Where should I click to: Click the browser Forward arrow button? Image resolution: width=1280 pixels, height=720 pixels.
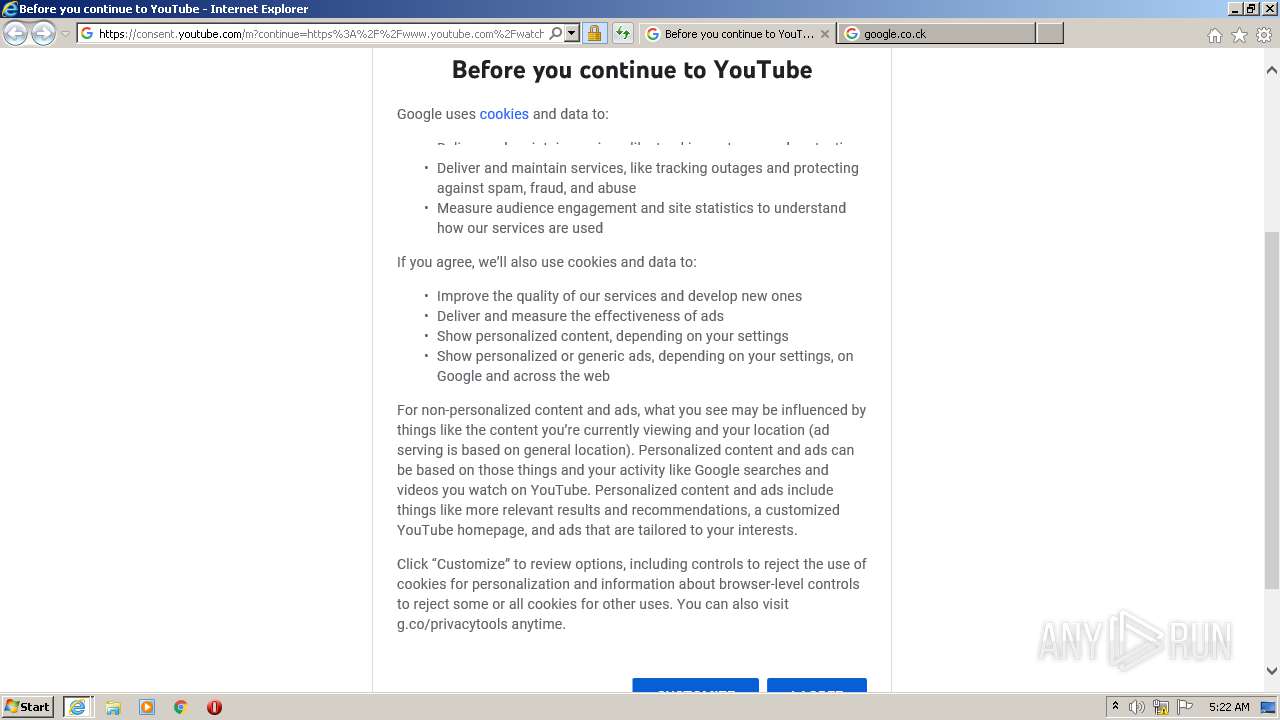tap(43, 34)
